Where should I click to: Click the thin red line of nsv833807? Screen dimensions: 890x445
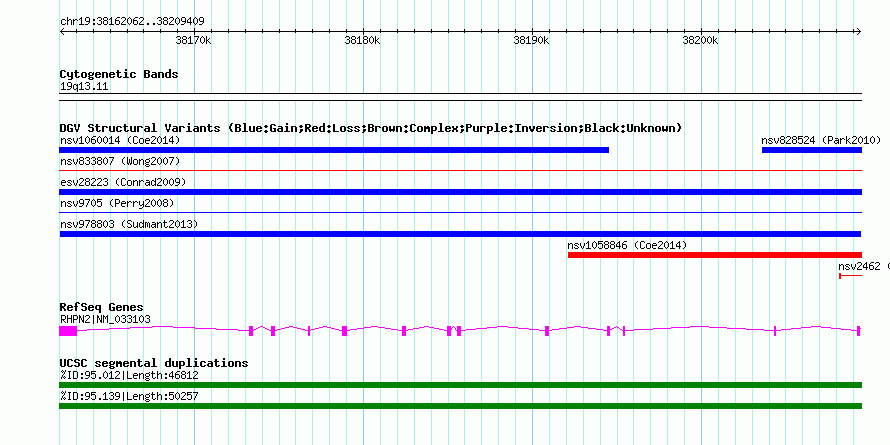[460, 170]
